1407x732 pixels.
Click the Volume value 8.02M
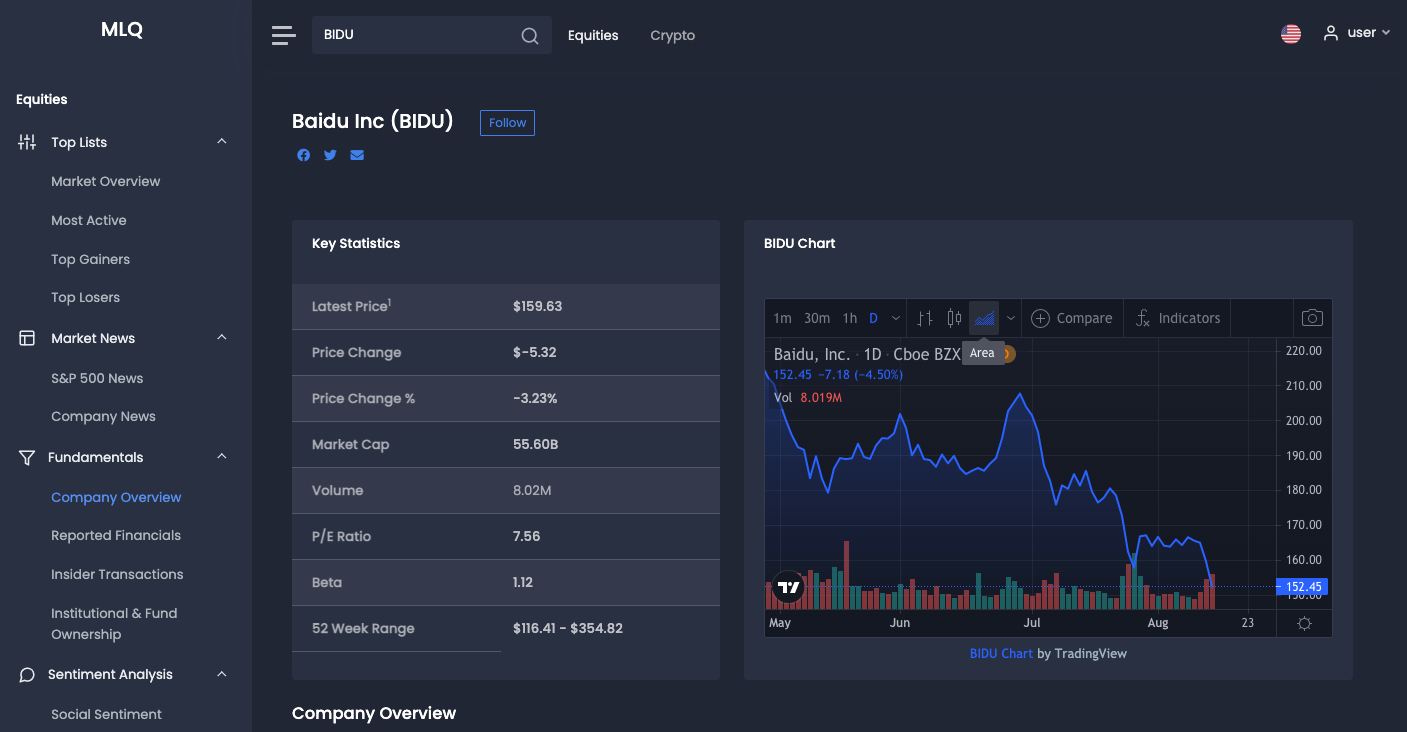(532, 490)
